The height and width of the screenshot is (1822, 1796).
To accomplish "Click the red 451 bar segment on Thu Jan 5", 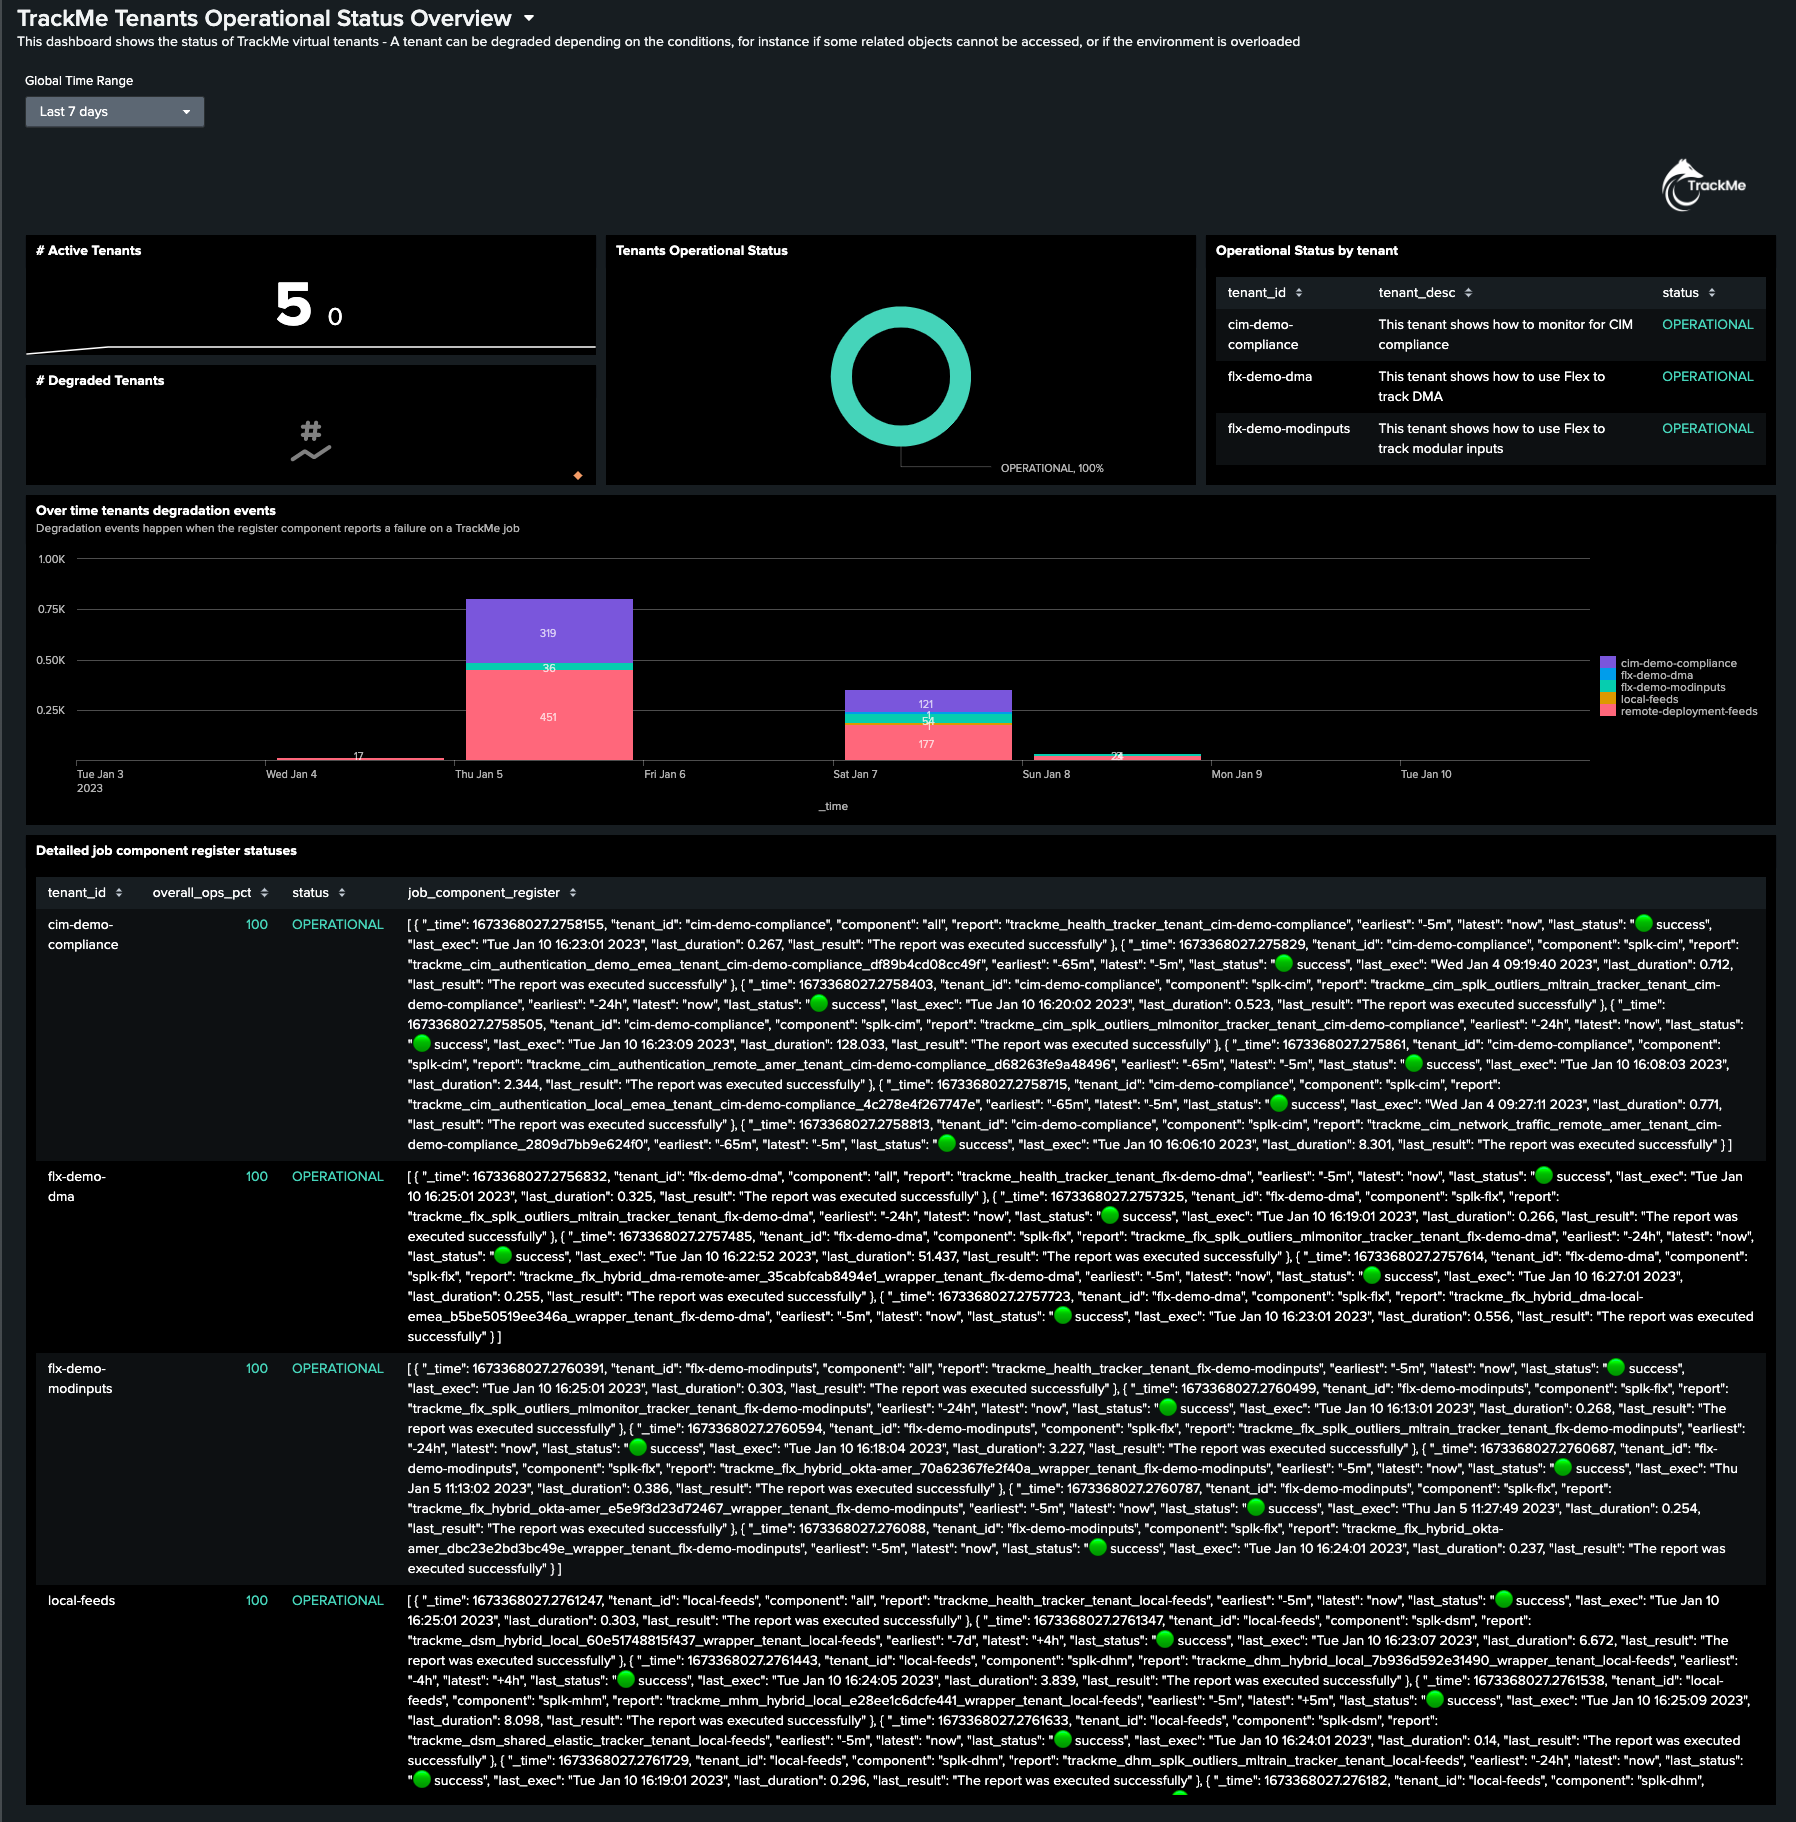I will [x=549, y=715].
